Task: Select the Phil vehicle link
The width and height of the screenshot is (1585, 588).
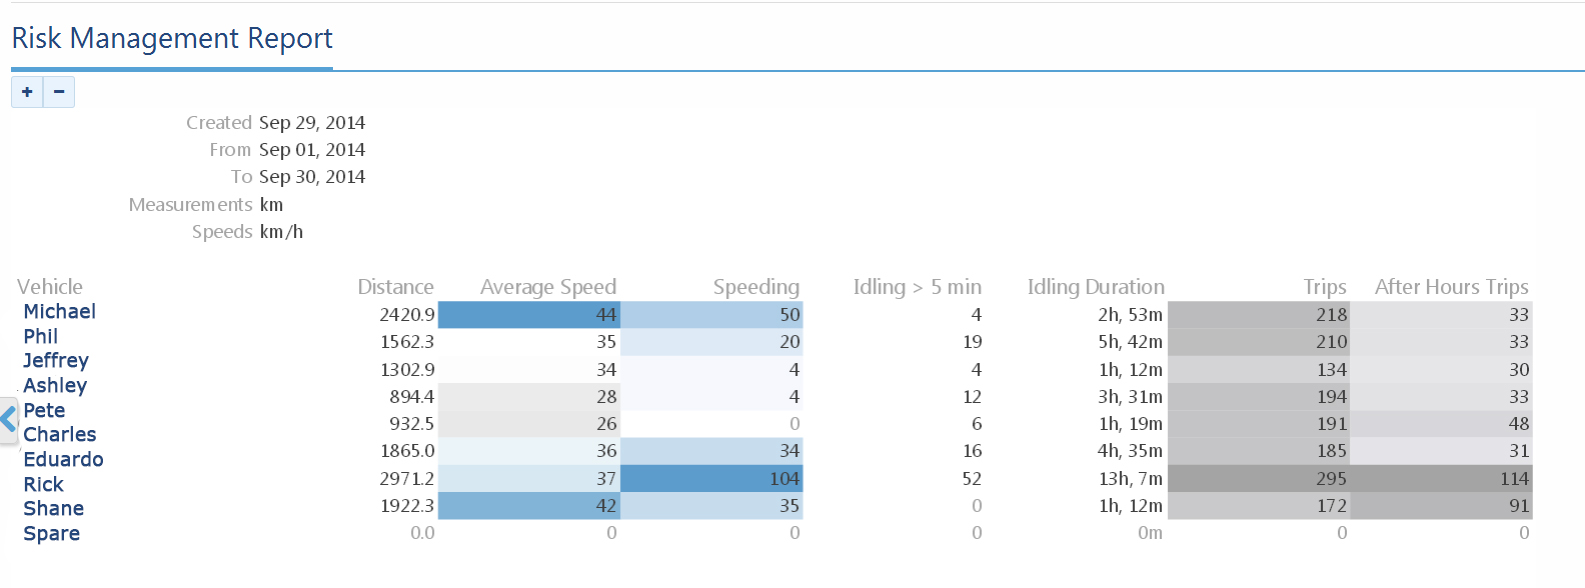Action: click(x=41, y=337)
